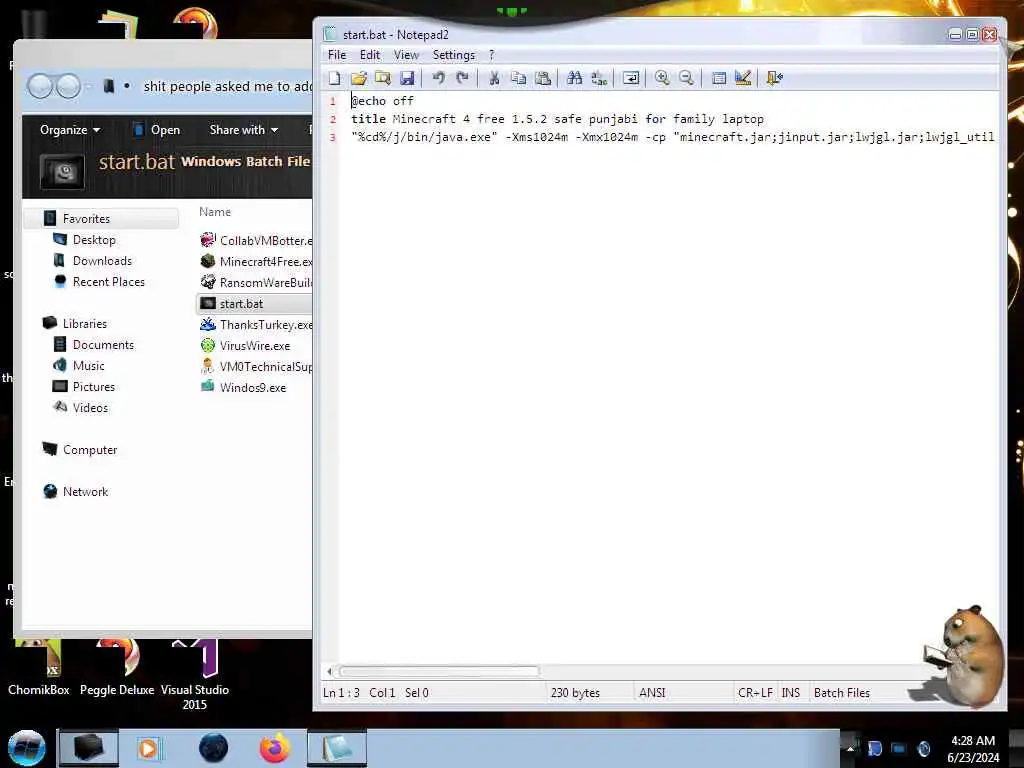Expand the Share with dropdown in Explorer
The image size is (1024, 768).
244,130
